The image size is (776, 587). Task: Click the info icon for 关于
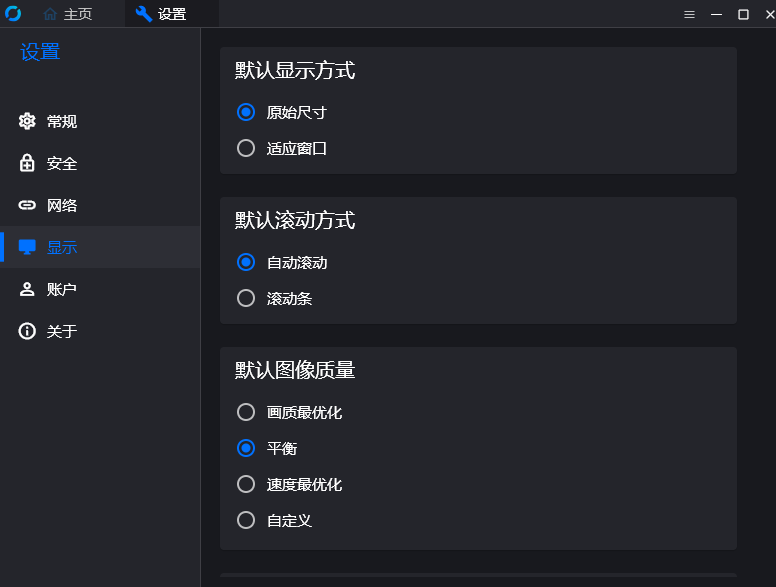point(27,331)
